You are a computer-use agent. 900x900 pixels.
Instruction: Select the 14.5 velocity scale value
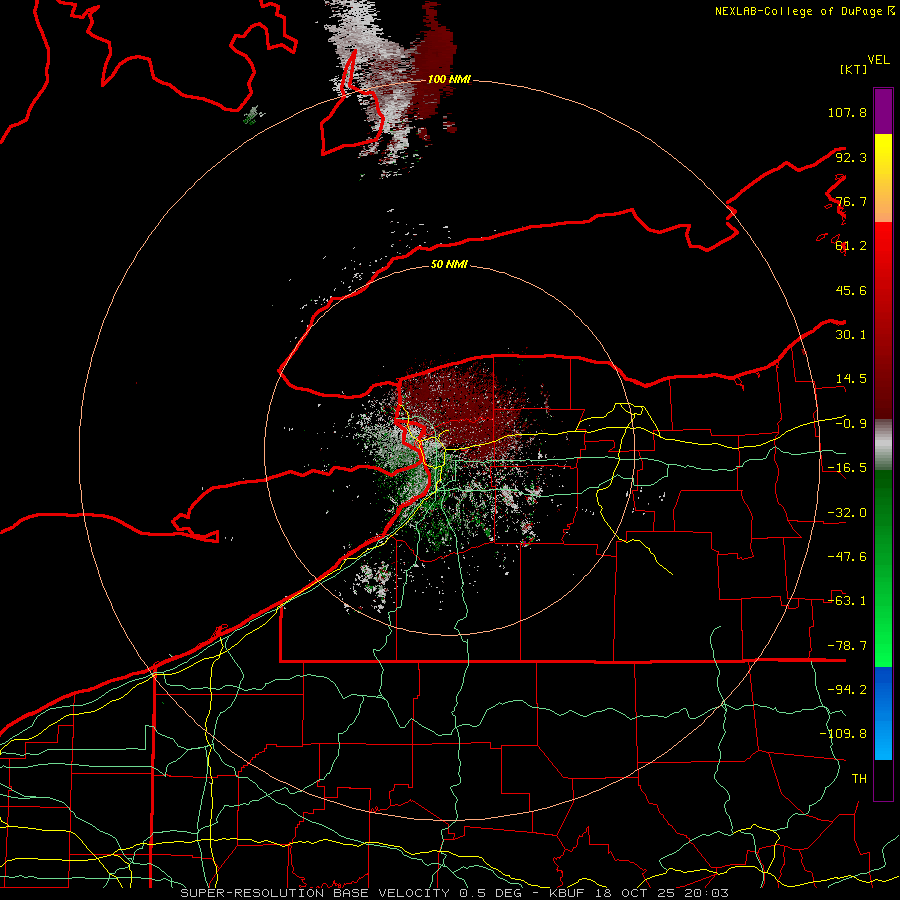tap(851, 379)
